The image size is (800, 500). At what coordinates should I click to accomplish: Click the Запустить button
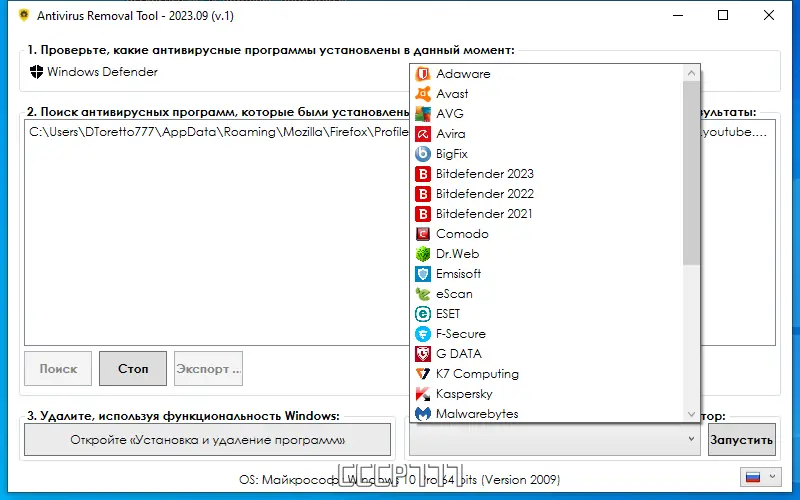click(x=742, y=439)
